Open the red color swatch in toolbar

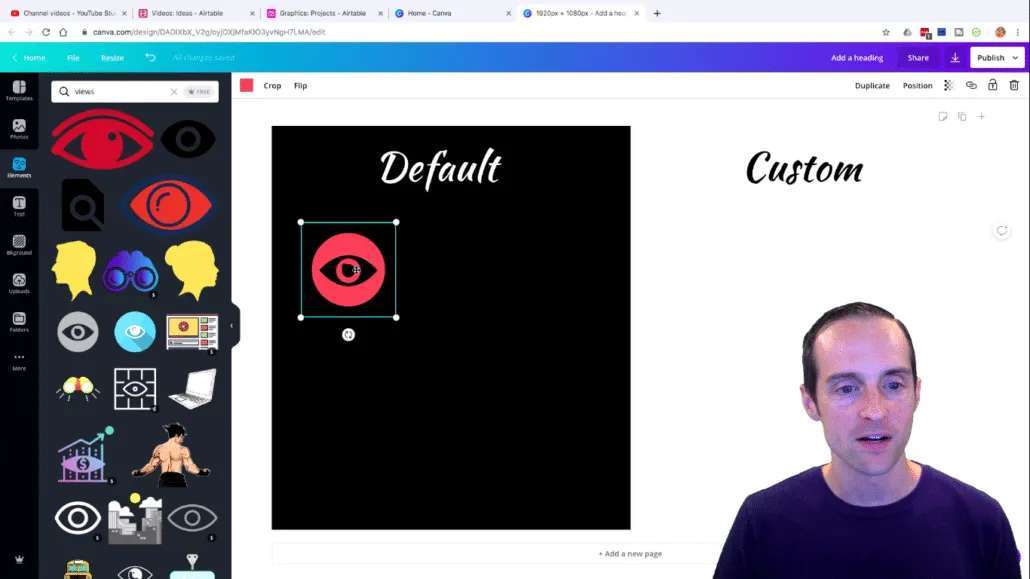click(246, 85)
